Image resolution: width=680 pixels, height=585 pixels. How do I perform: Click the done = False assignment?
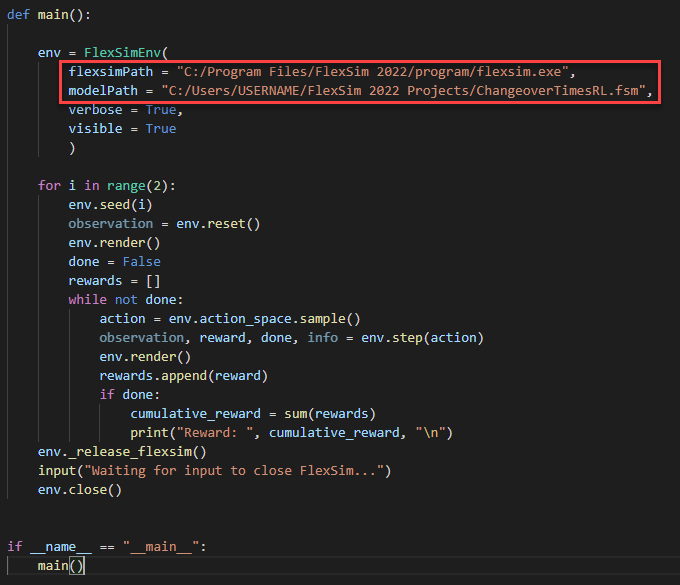[x=114, y=262]
